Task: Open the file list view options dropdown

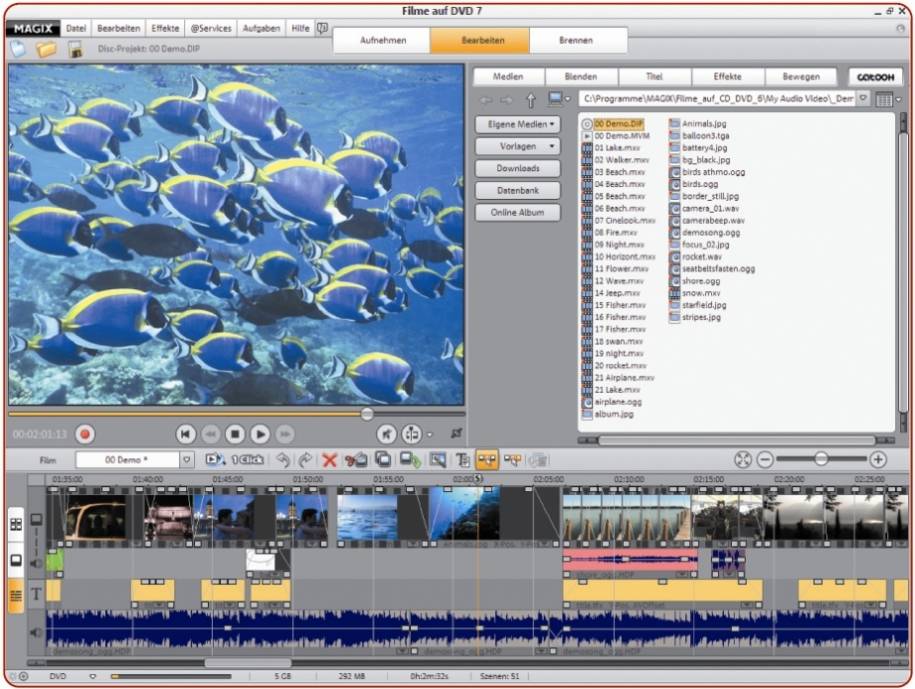Action: [x=888, y=100]
